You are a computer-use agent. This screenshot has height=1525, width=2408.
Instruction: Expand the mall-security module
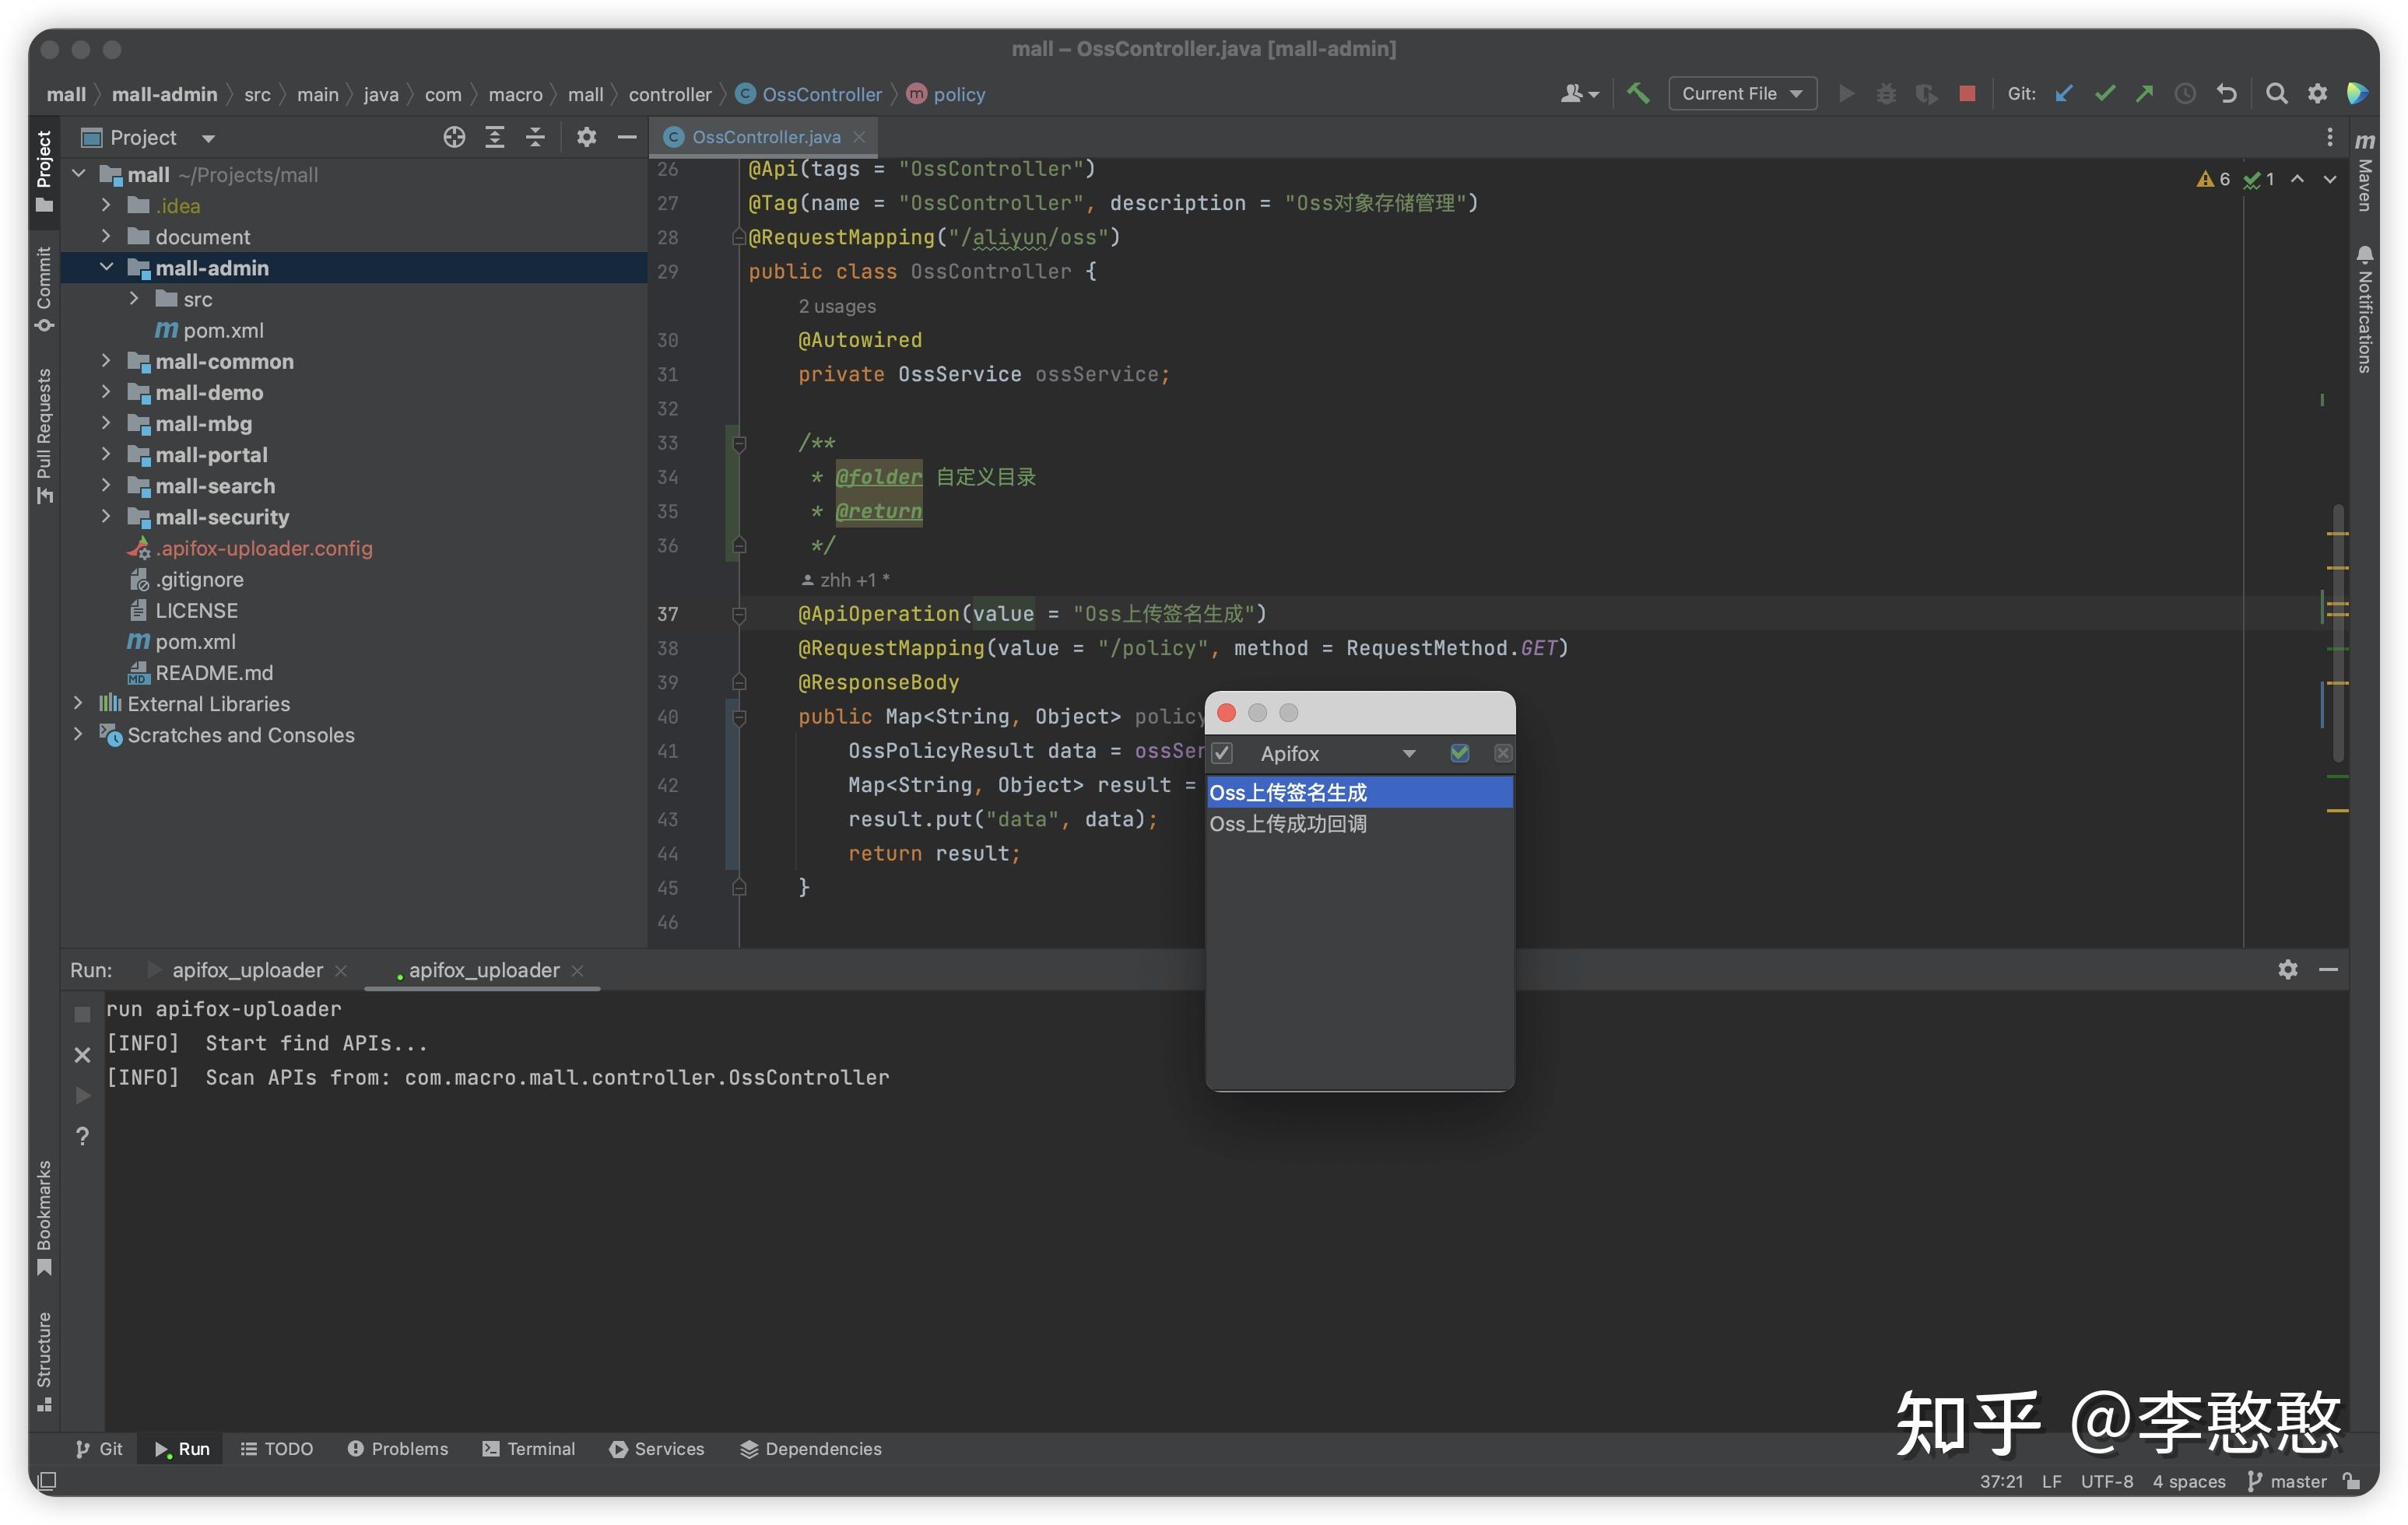[106, 516]
